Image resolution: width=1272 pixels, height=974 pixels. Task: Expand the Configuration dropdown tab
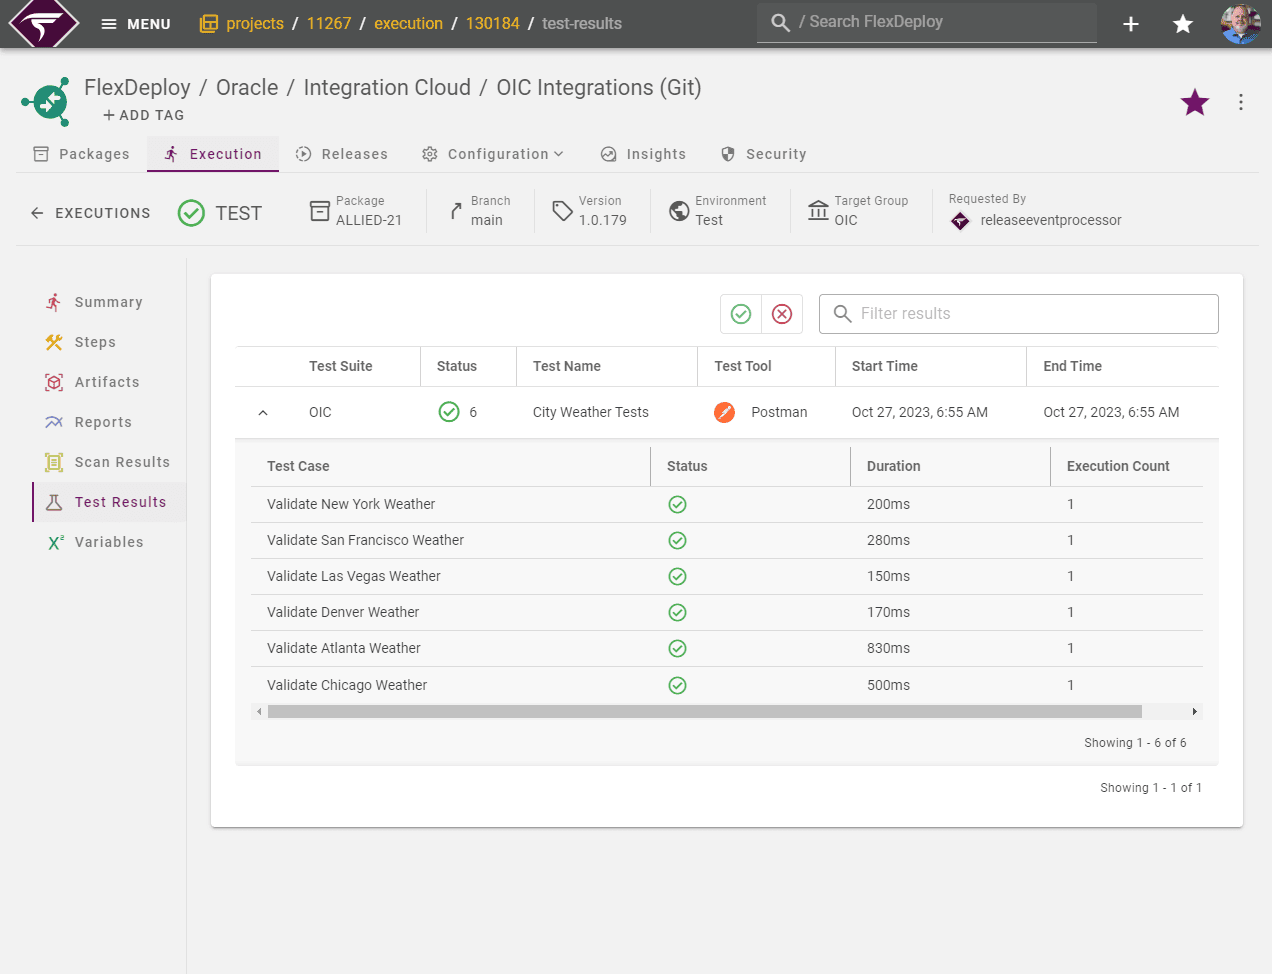tap(493, 154)
